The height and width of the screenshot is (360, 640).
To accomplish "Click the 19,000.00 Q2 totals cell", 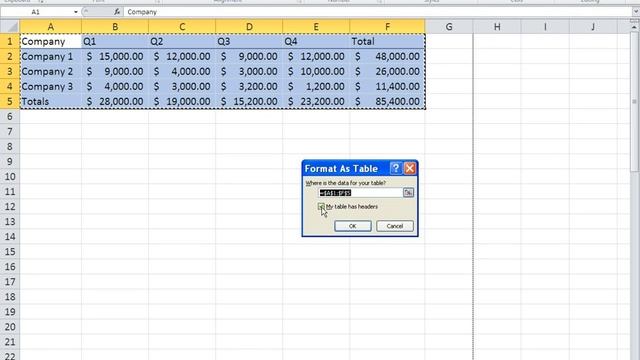I will tap(182, 101).
